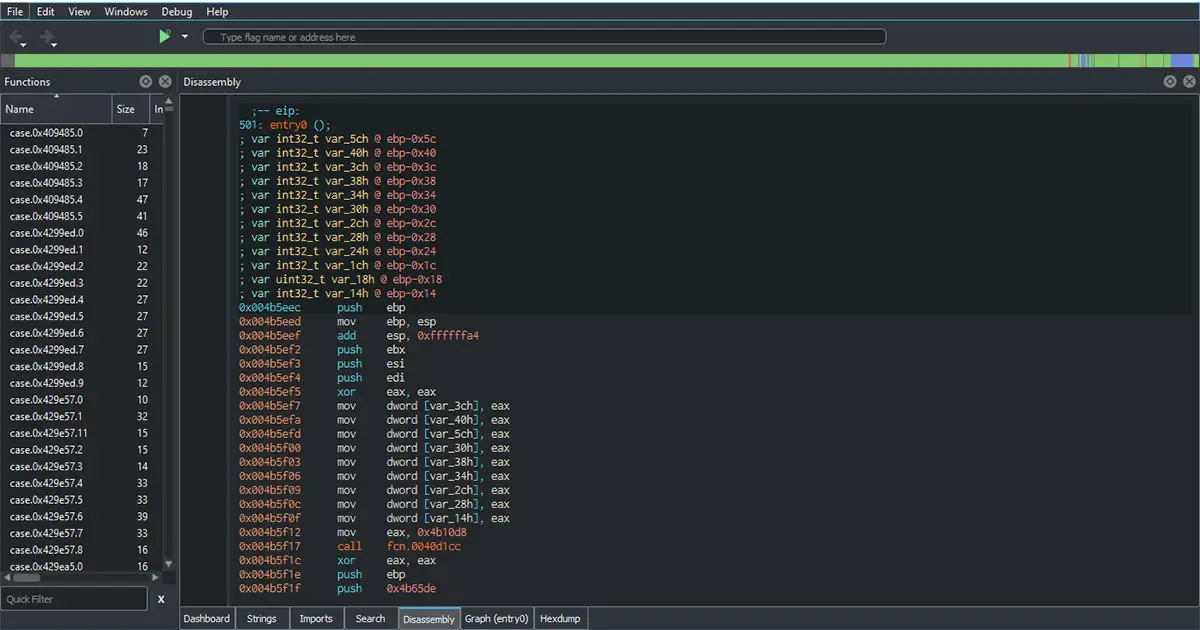Switch to the Graph (entry0) tab

(498, 619)
